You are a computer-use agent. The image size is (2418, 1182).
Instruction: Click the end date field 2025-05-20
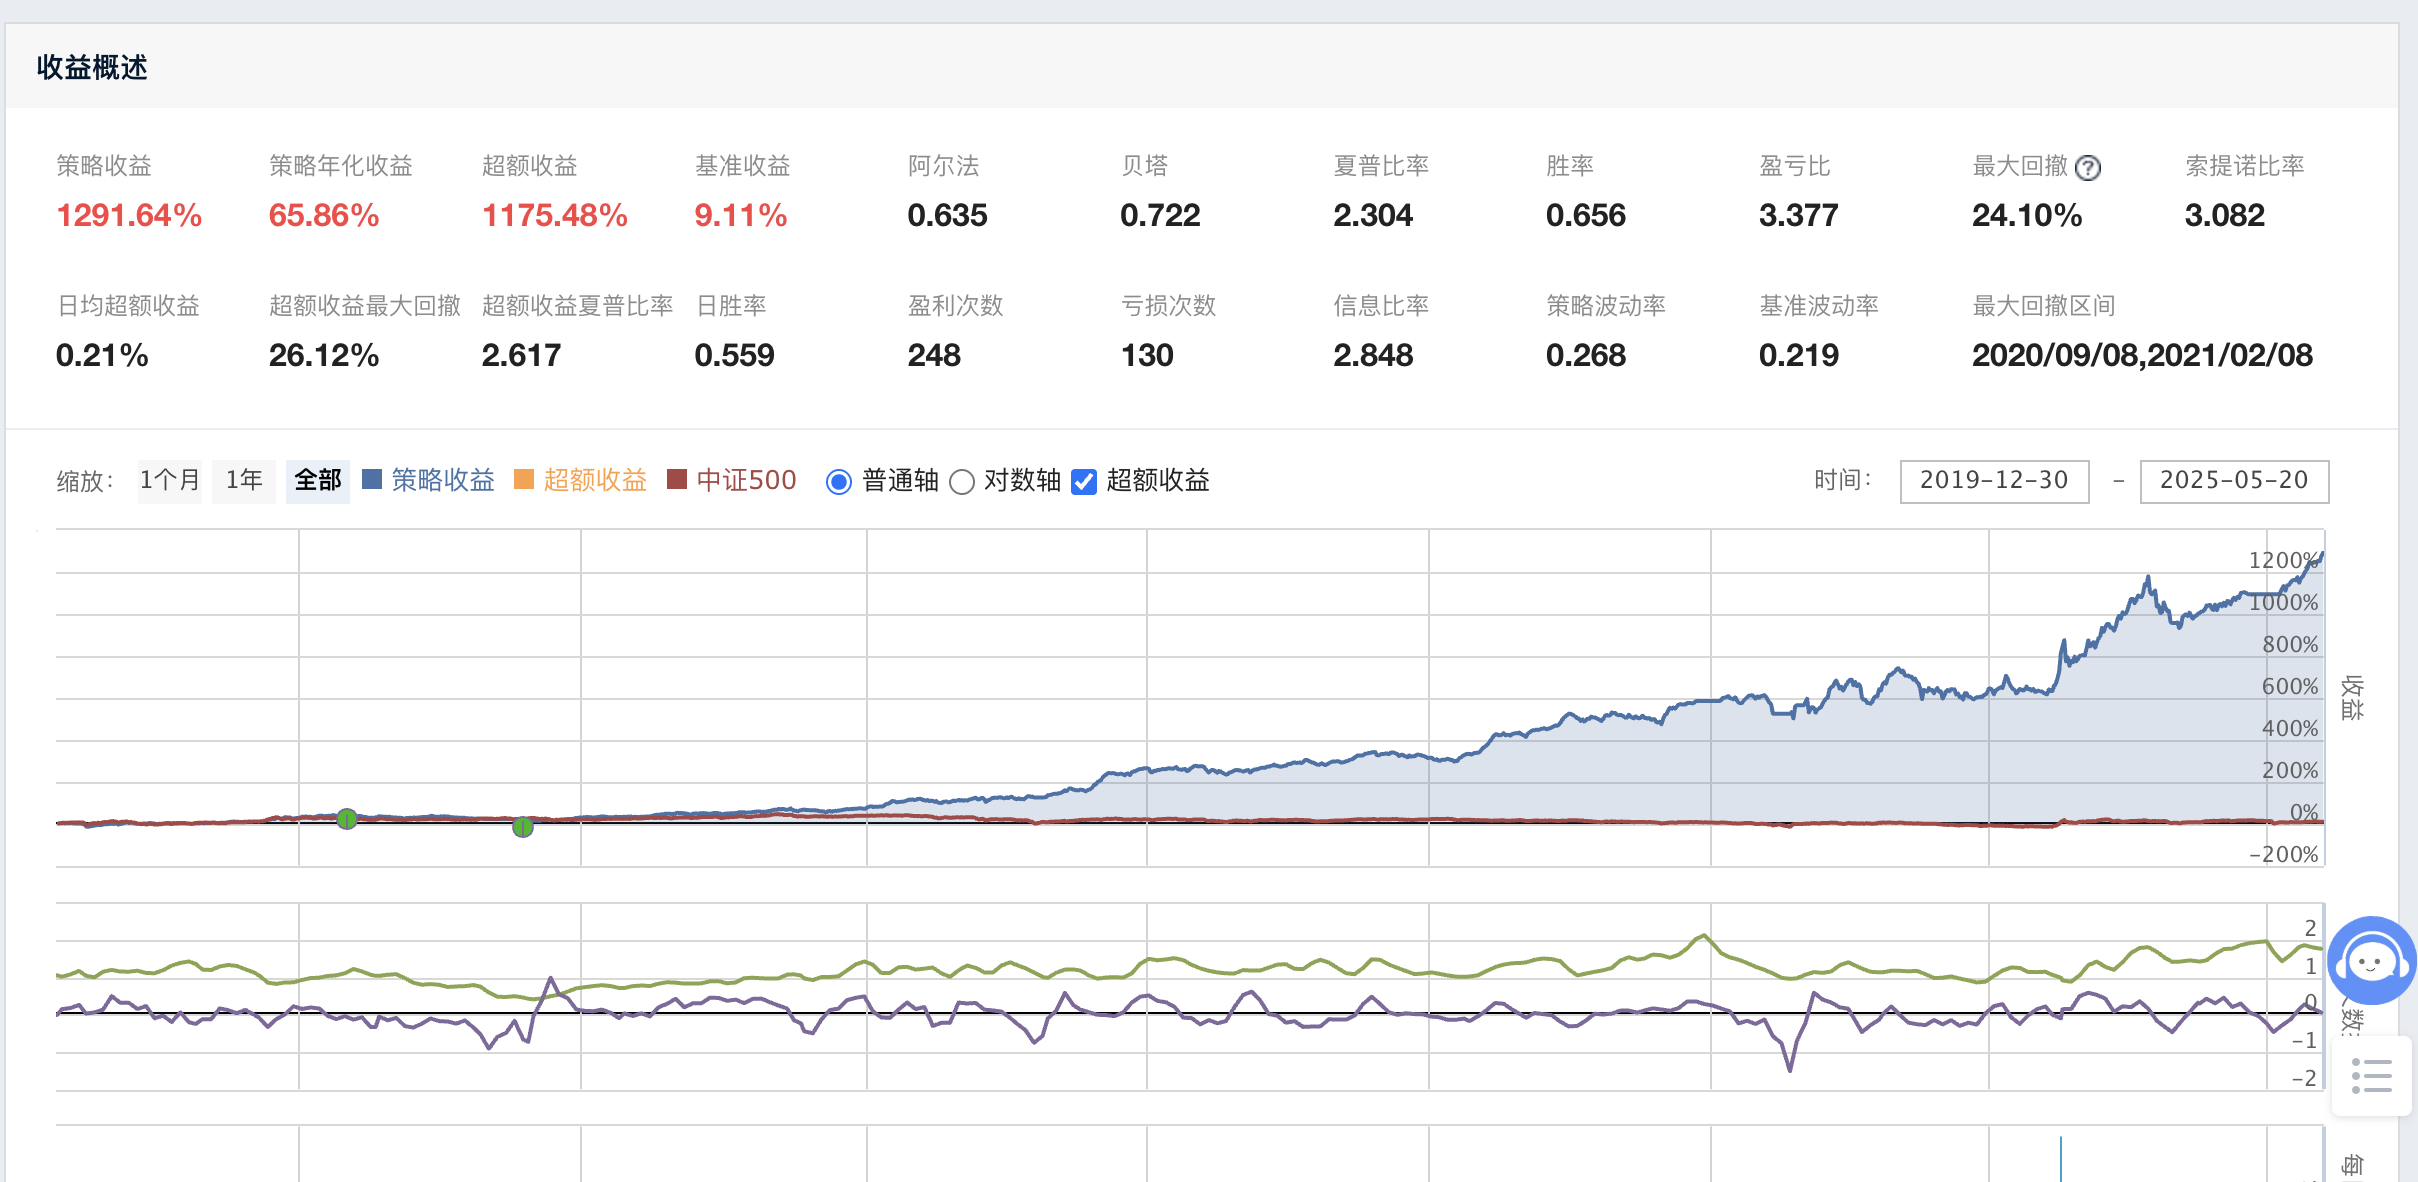click(2234, 481)
